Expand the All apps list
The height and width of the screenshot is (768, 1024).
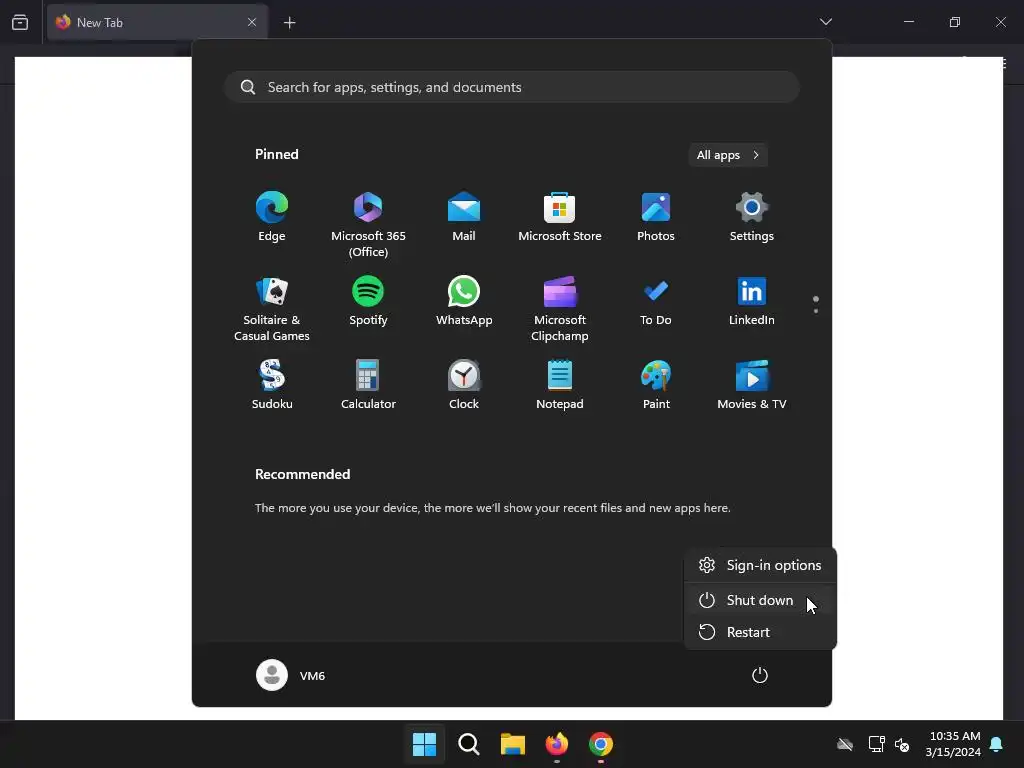pos(728,155)
